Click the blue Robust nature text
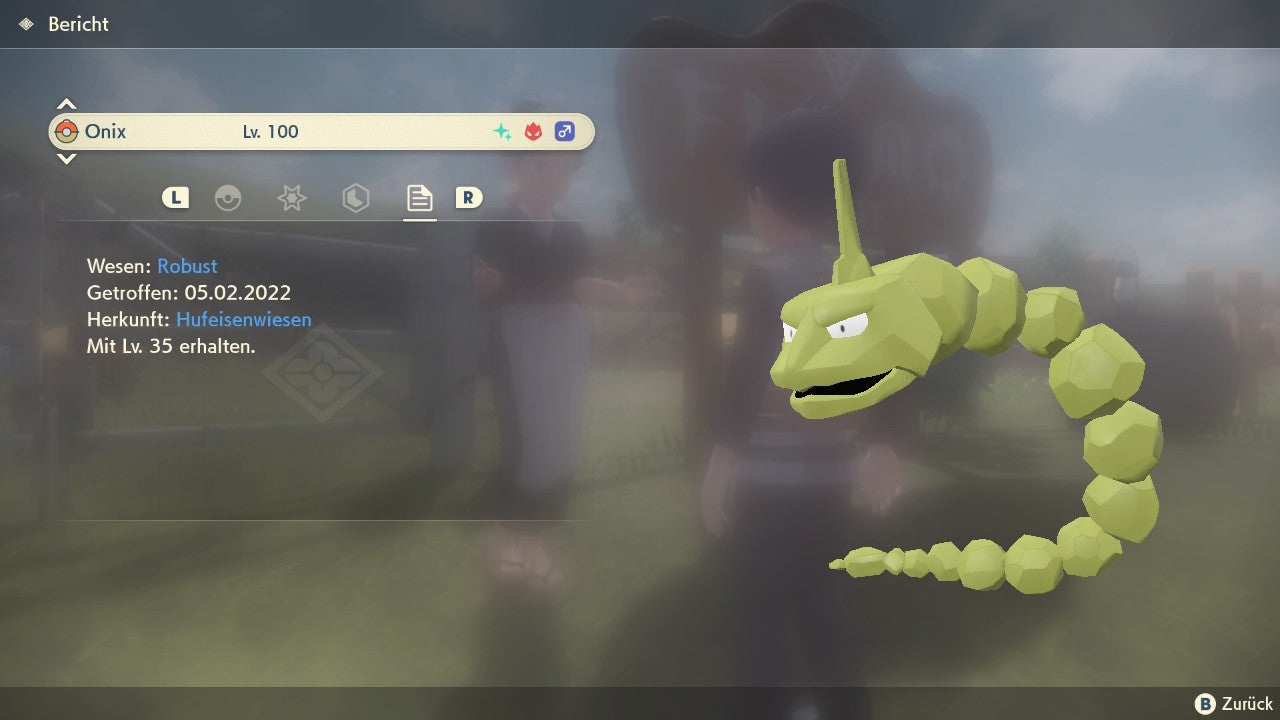 [187, 266]
